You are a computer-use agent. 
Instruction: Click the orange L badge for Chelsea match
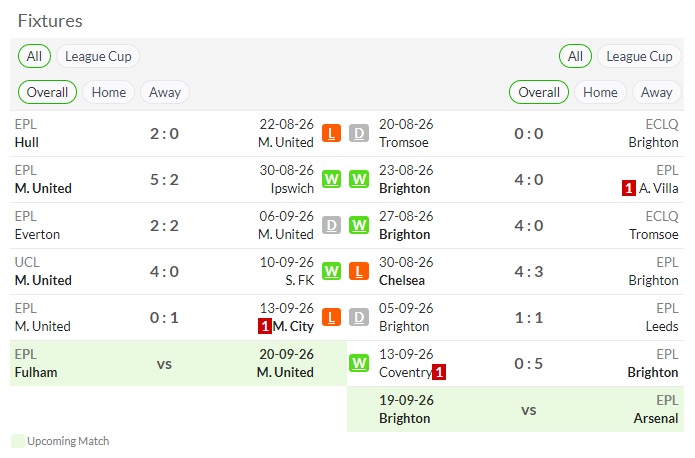pyautogui.click(x=359, y=271)
